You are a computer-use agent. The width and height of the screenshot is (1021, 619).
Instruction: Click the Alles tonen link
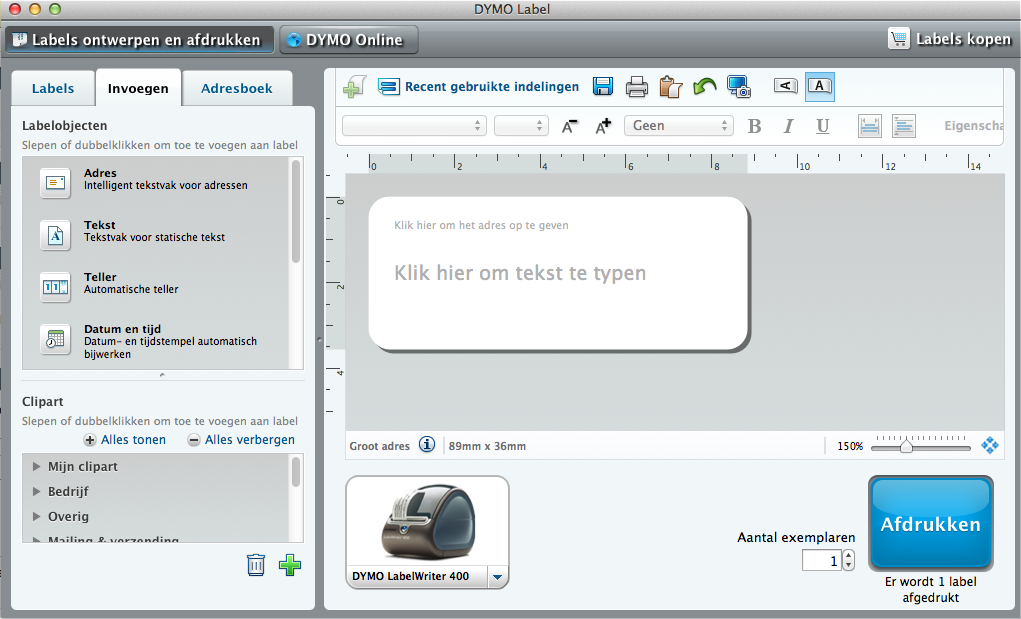[x=126, y=440]
